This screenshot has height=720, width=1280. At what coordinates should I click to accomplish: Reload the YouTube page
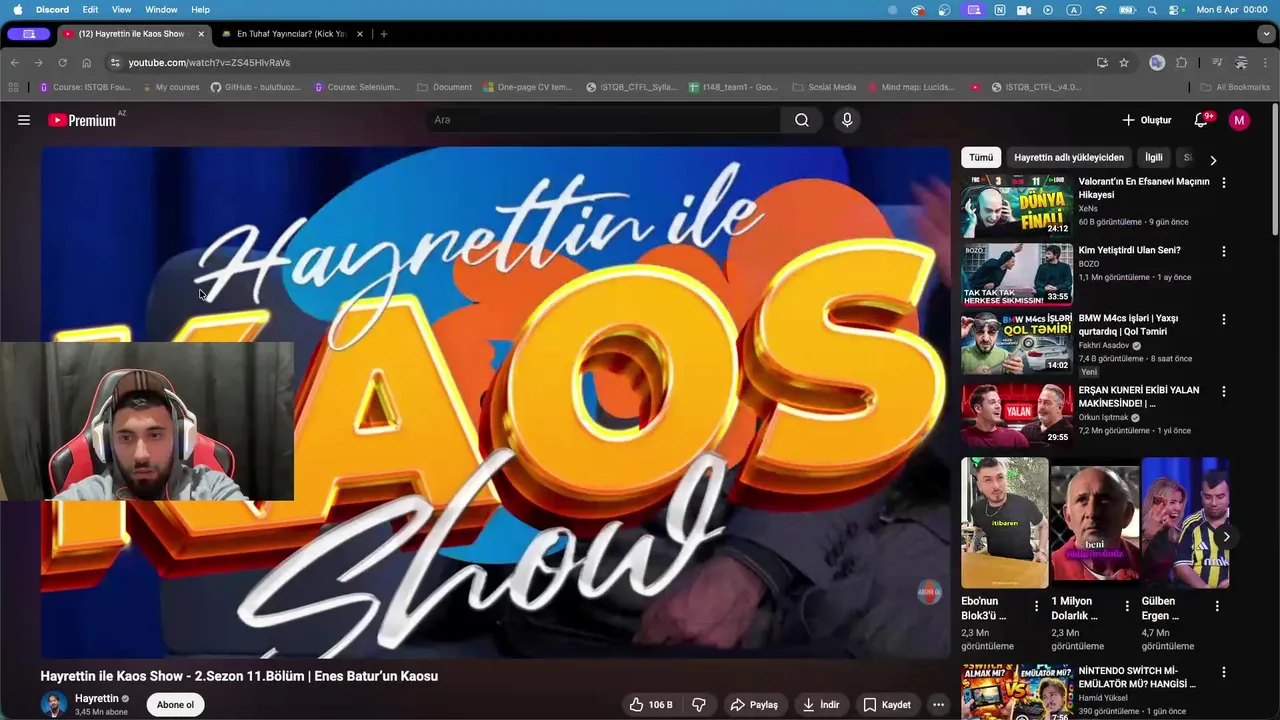pyautogui.click(x=62, y=62)
